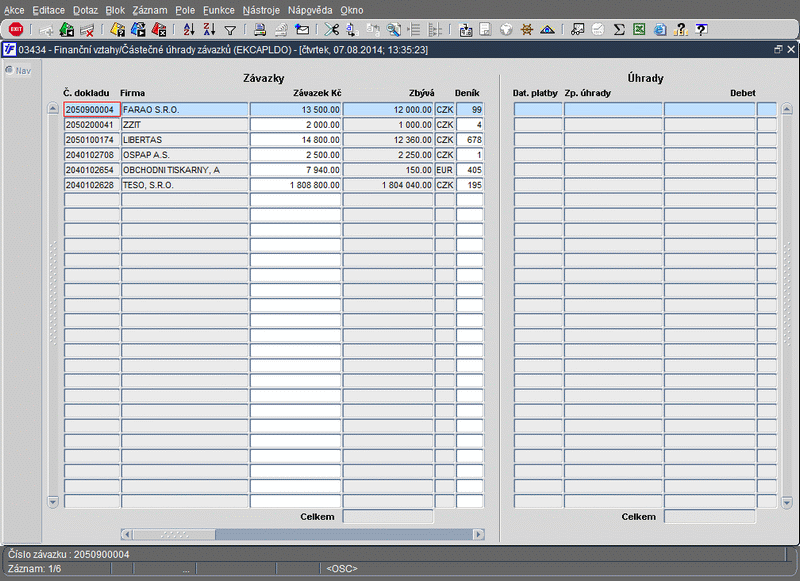800x581 pixels.
Task: Open the Okno menu
Action: coord(352,10)
